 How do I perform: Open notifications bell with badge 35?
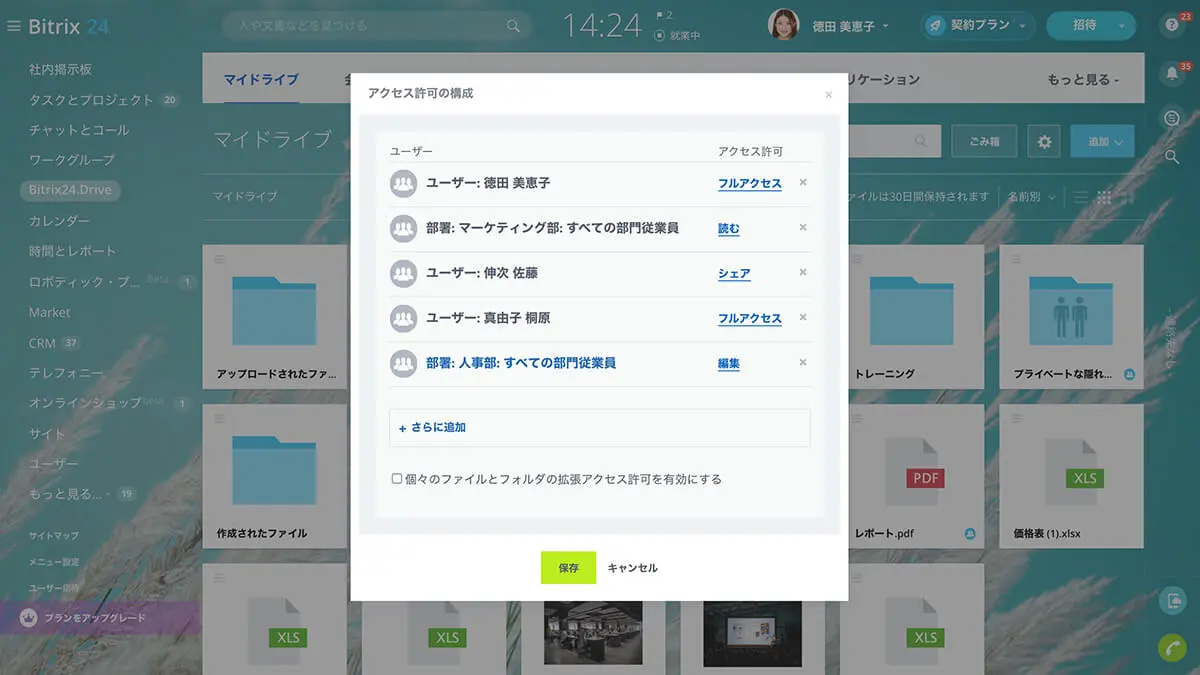pyautogui.click(x=1172, y=73)
